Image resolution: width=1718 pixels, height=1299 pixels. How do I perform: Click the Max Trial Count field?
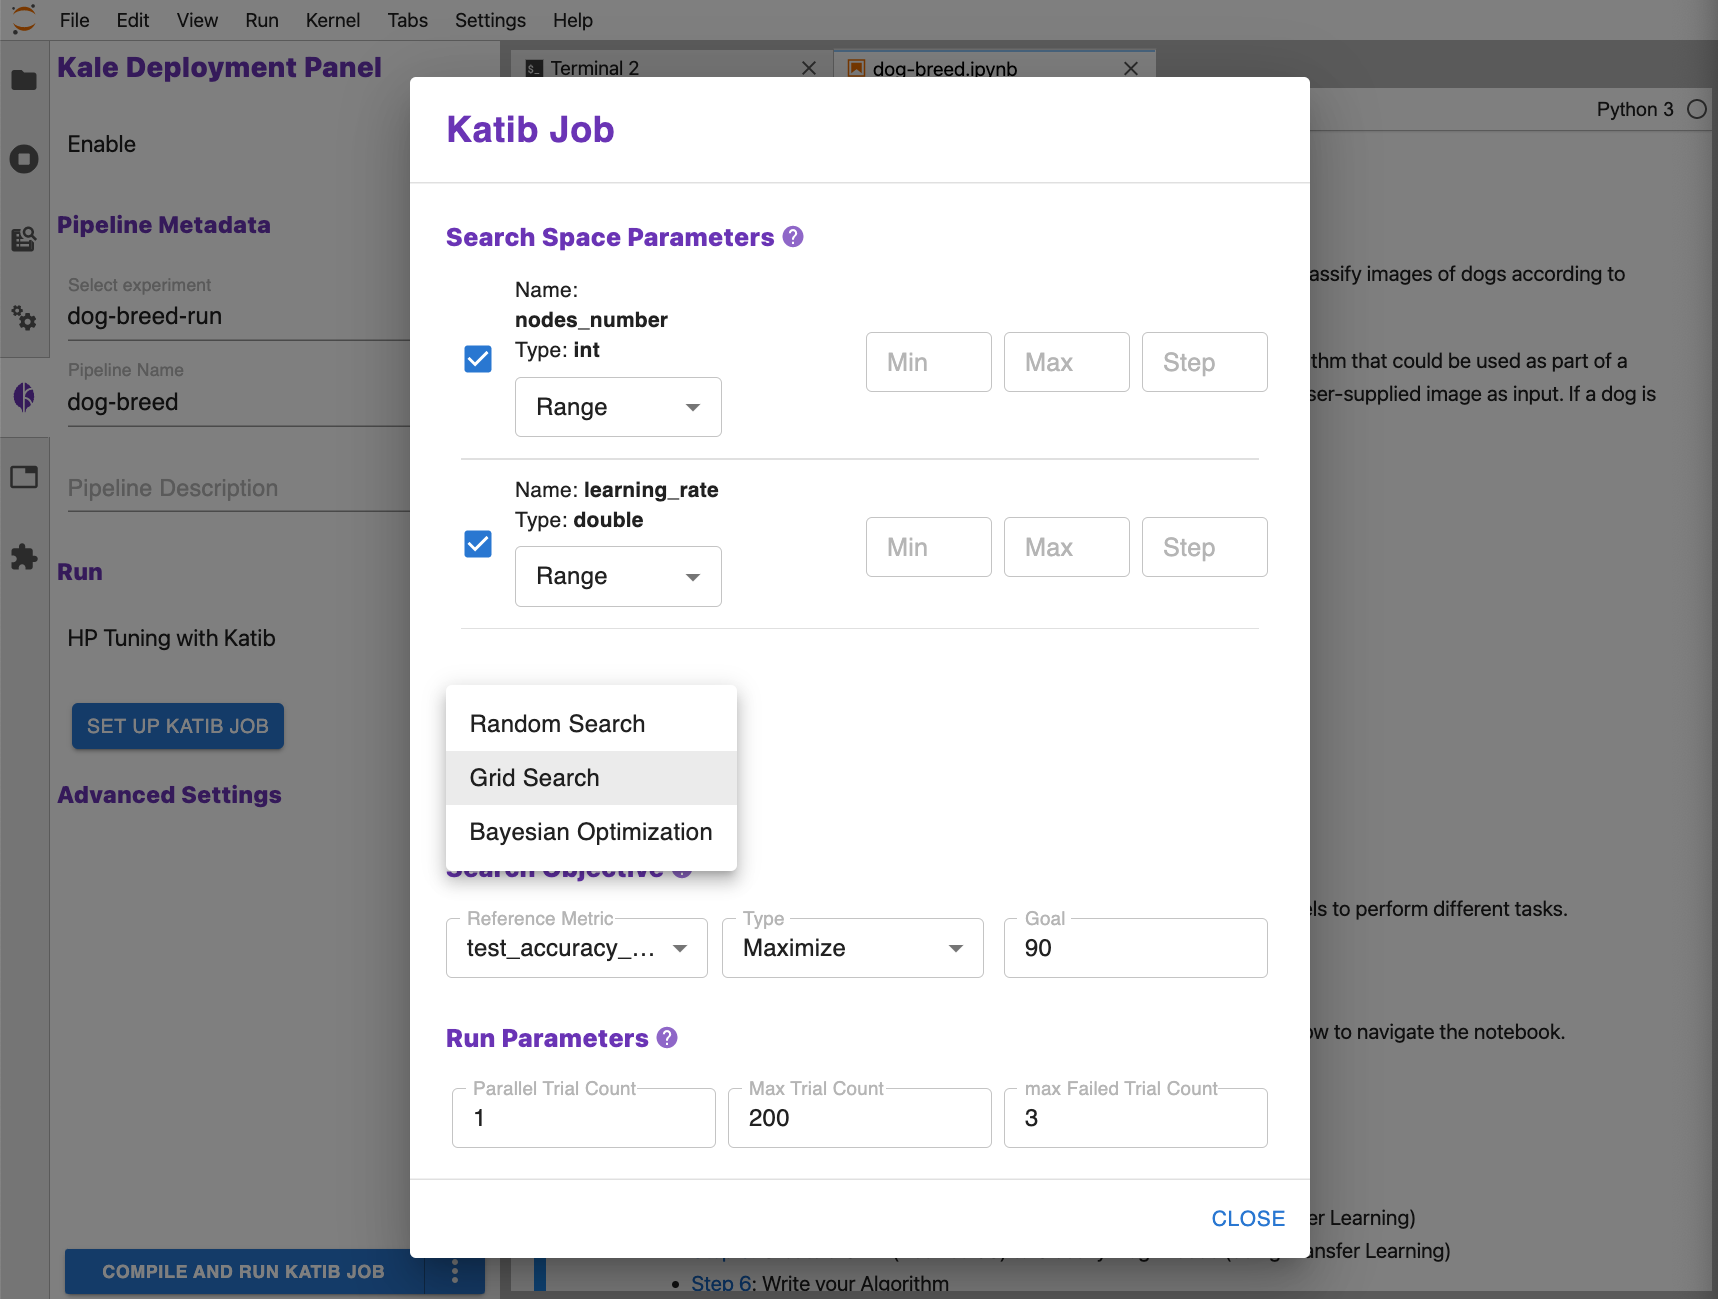click(860, 1118)
